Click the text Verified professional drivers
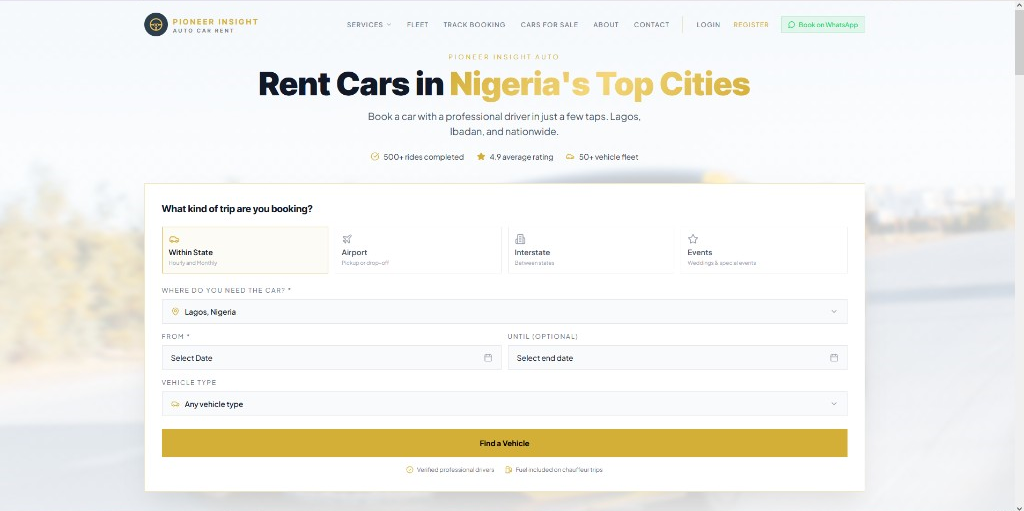The width and height of the screenshot is (1024, 511). [455, 470]
